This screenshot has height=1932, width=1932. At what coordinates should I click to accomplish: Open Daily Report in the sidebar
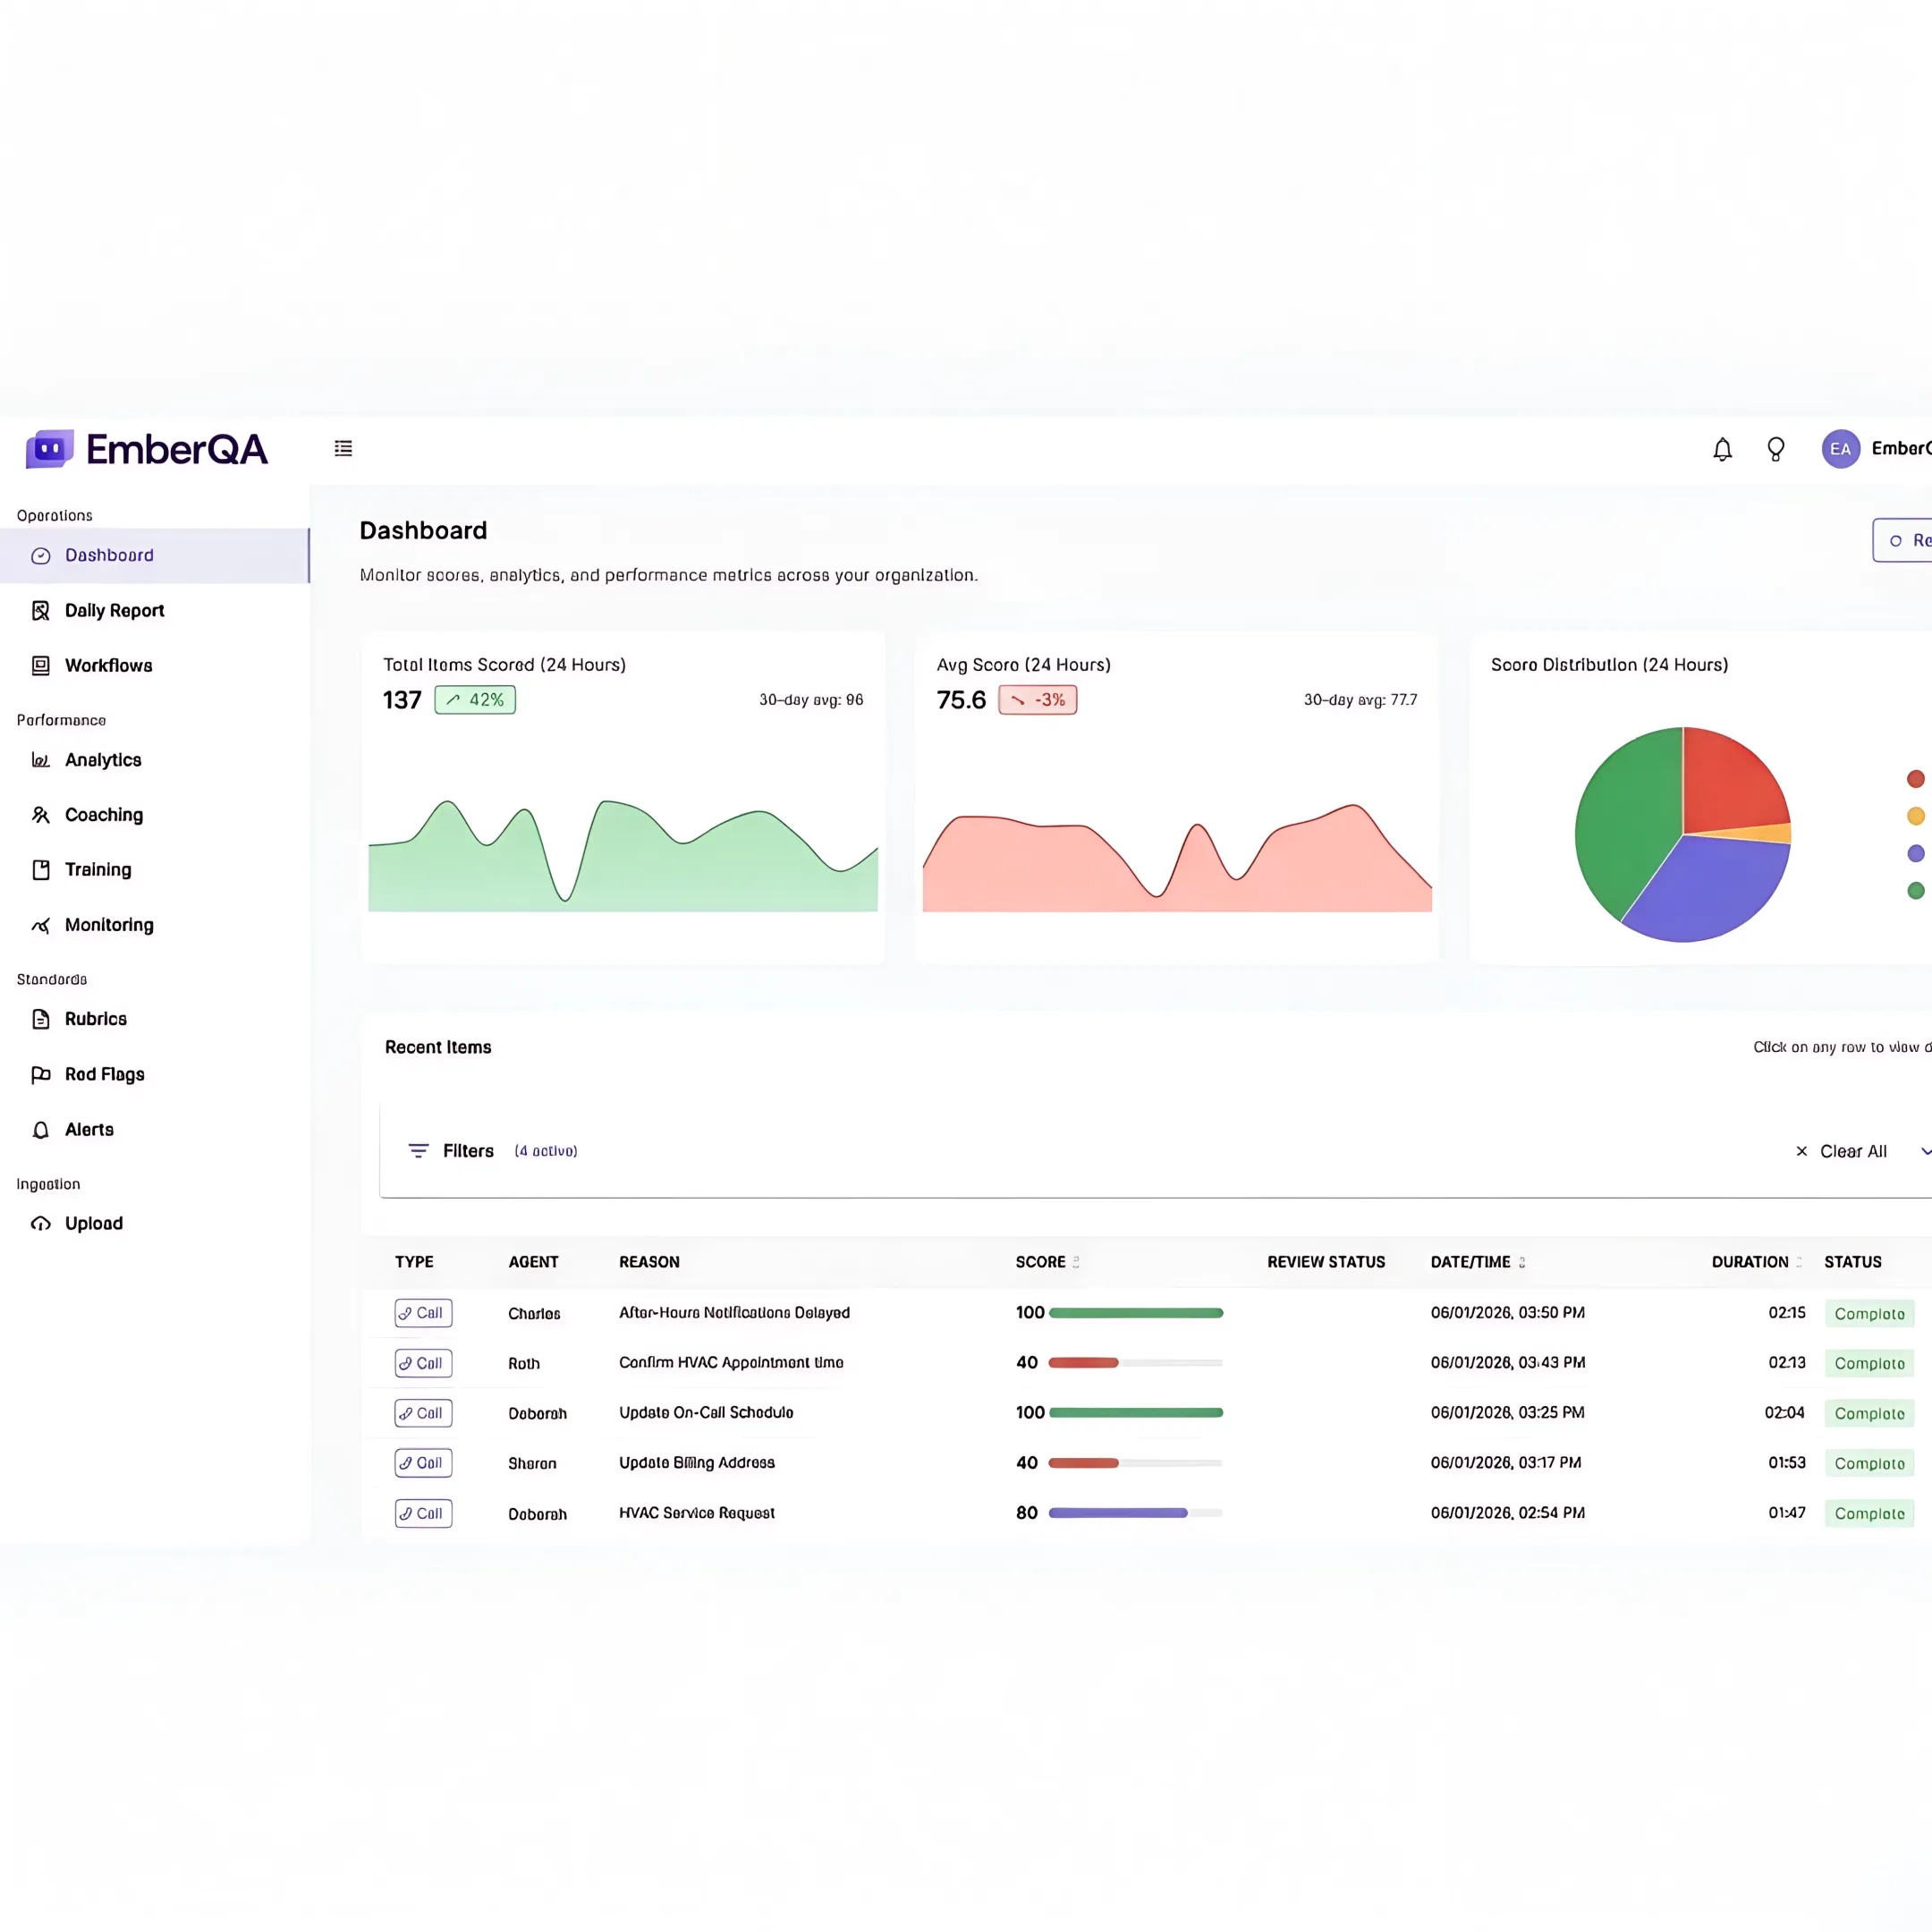[x=155, y=611]
